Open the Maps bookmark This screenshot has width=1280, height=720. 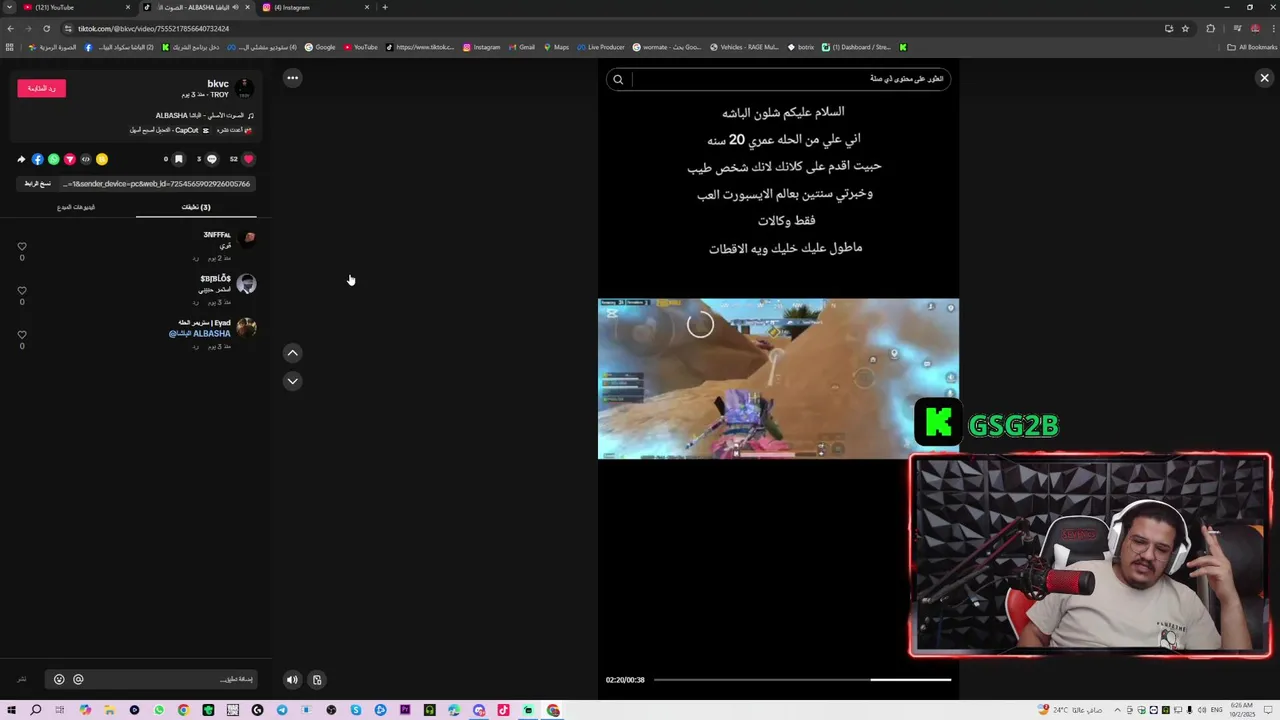(x=555, y=47)
